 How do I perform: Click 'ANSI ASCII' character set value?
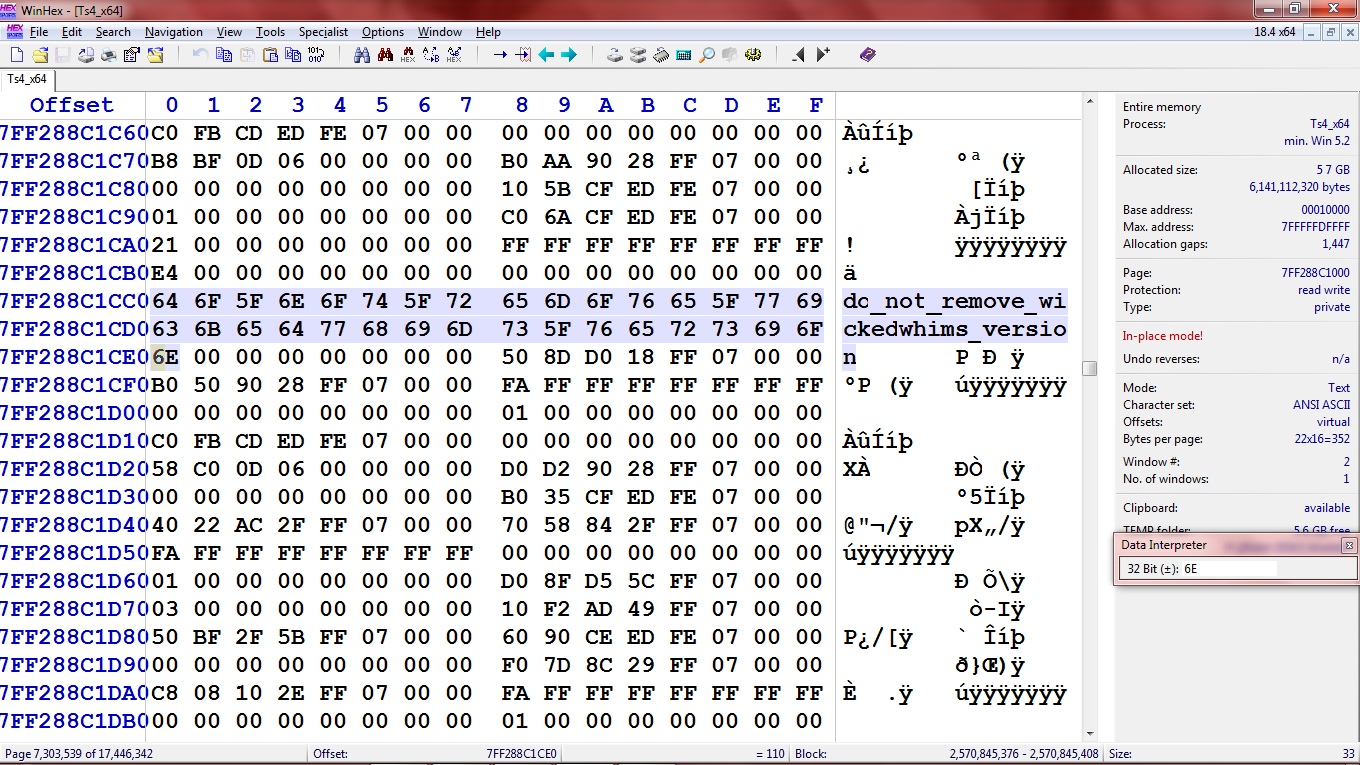1321,405
